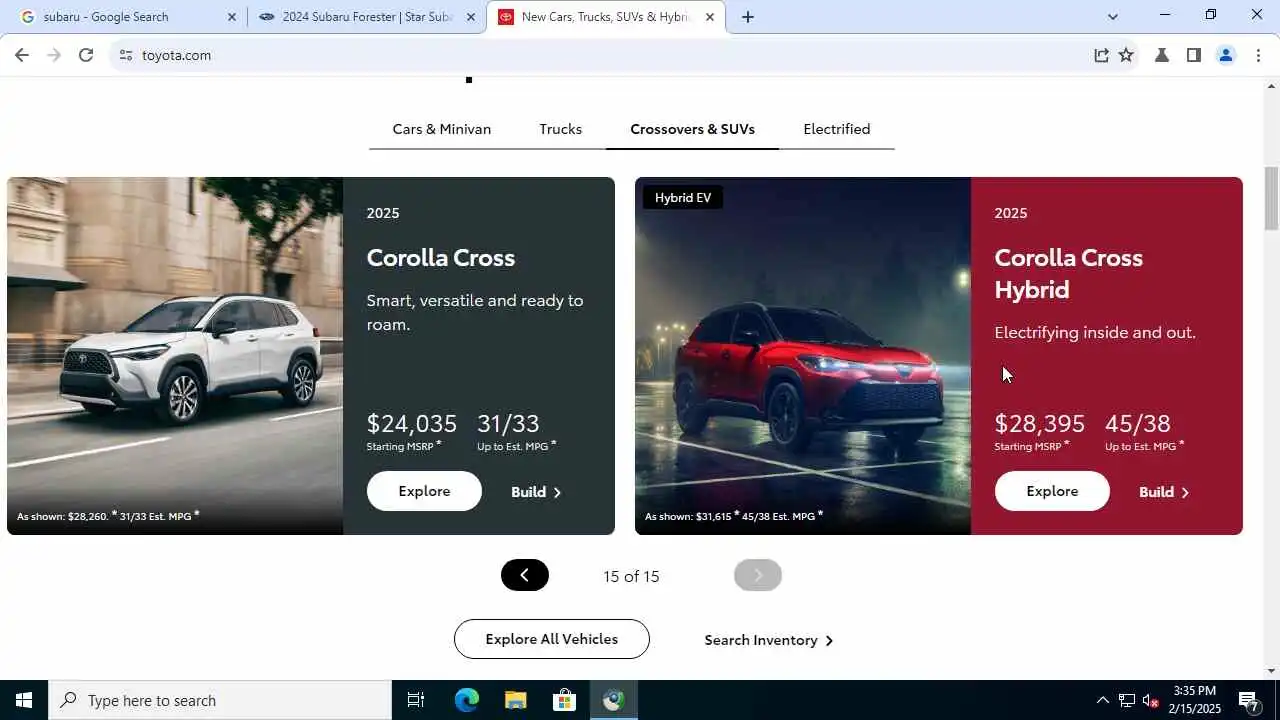Select Cars & Minivan category tab

pos(441,129)
